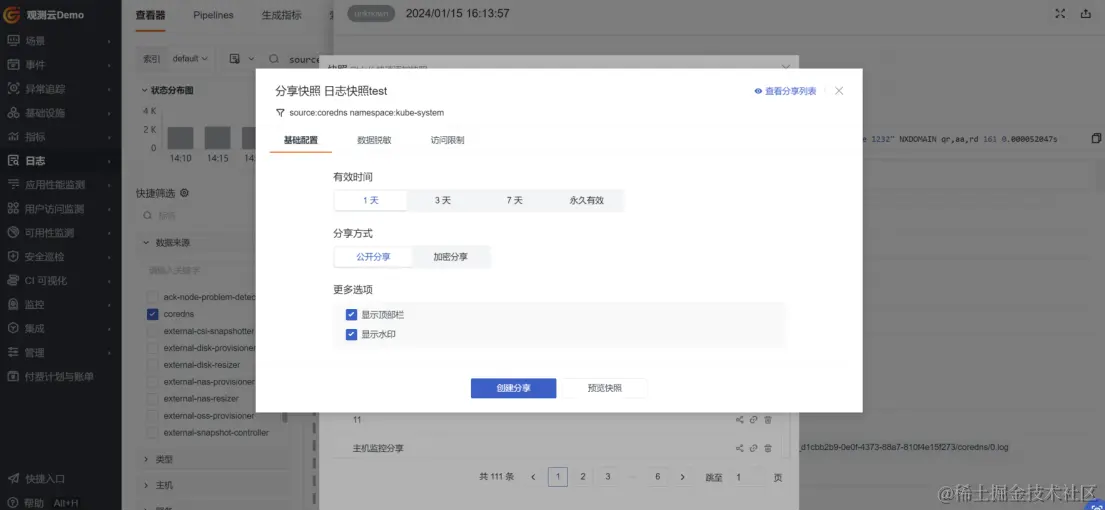Select 加密分享 as the sharing method
This screenshot has width=1105, height=511.
coord(450,257)
